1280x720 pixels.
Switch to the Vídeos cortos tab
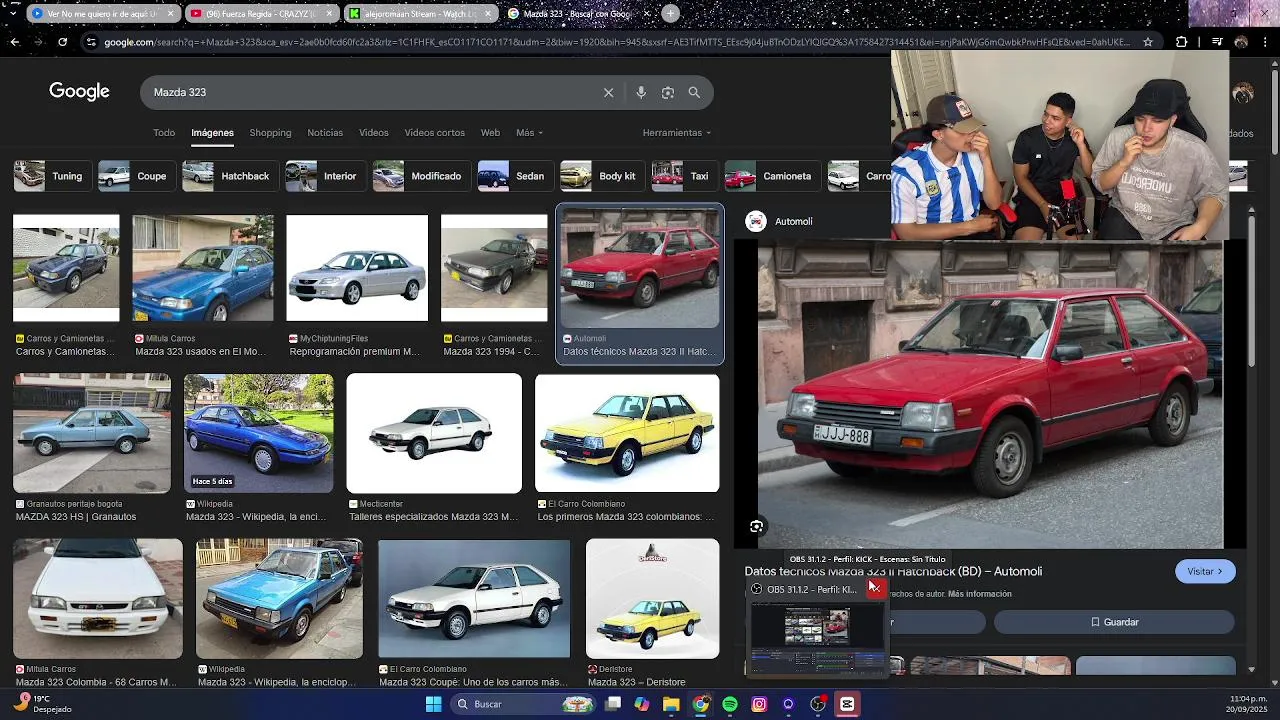point(434,132)
